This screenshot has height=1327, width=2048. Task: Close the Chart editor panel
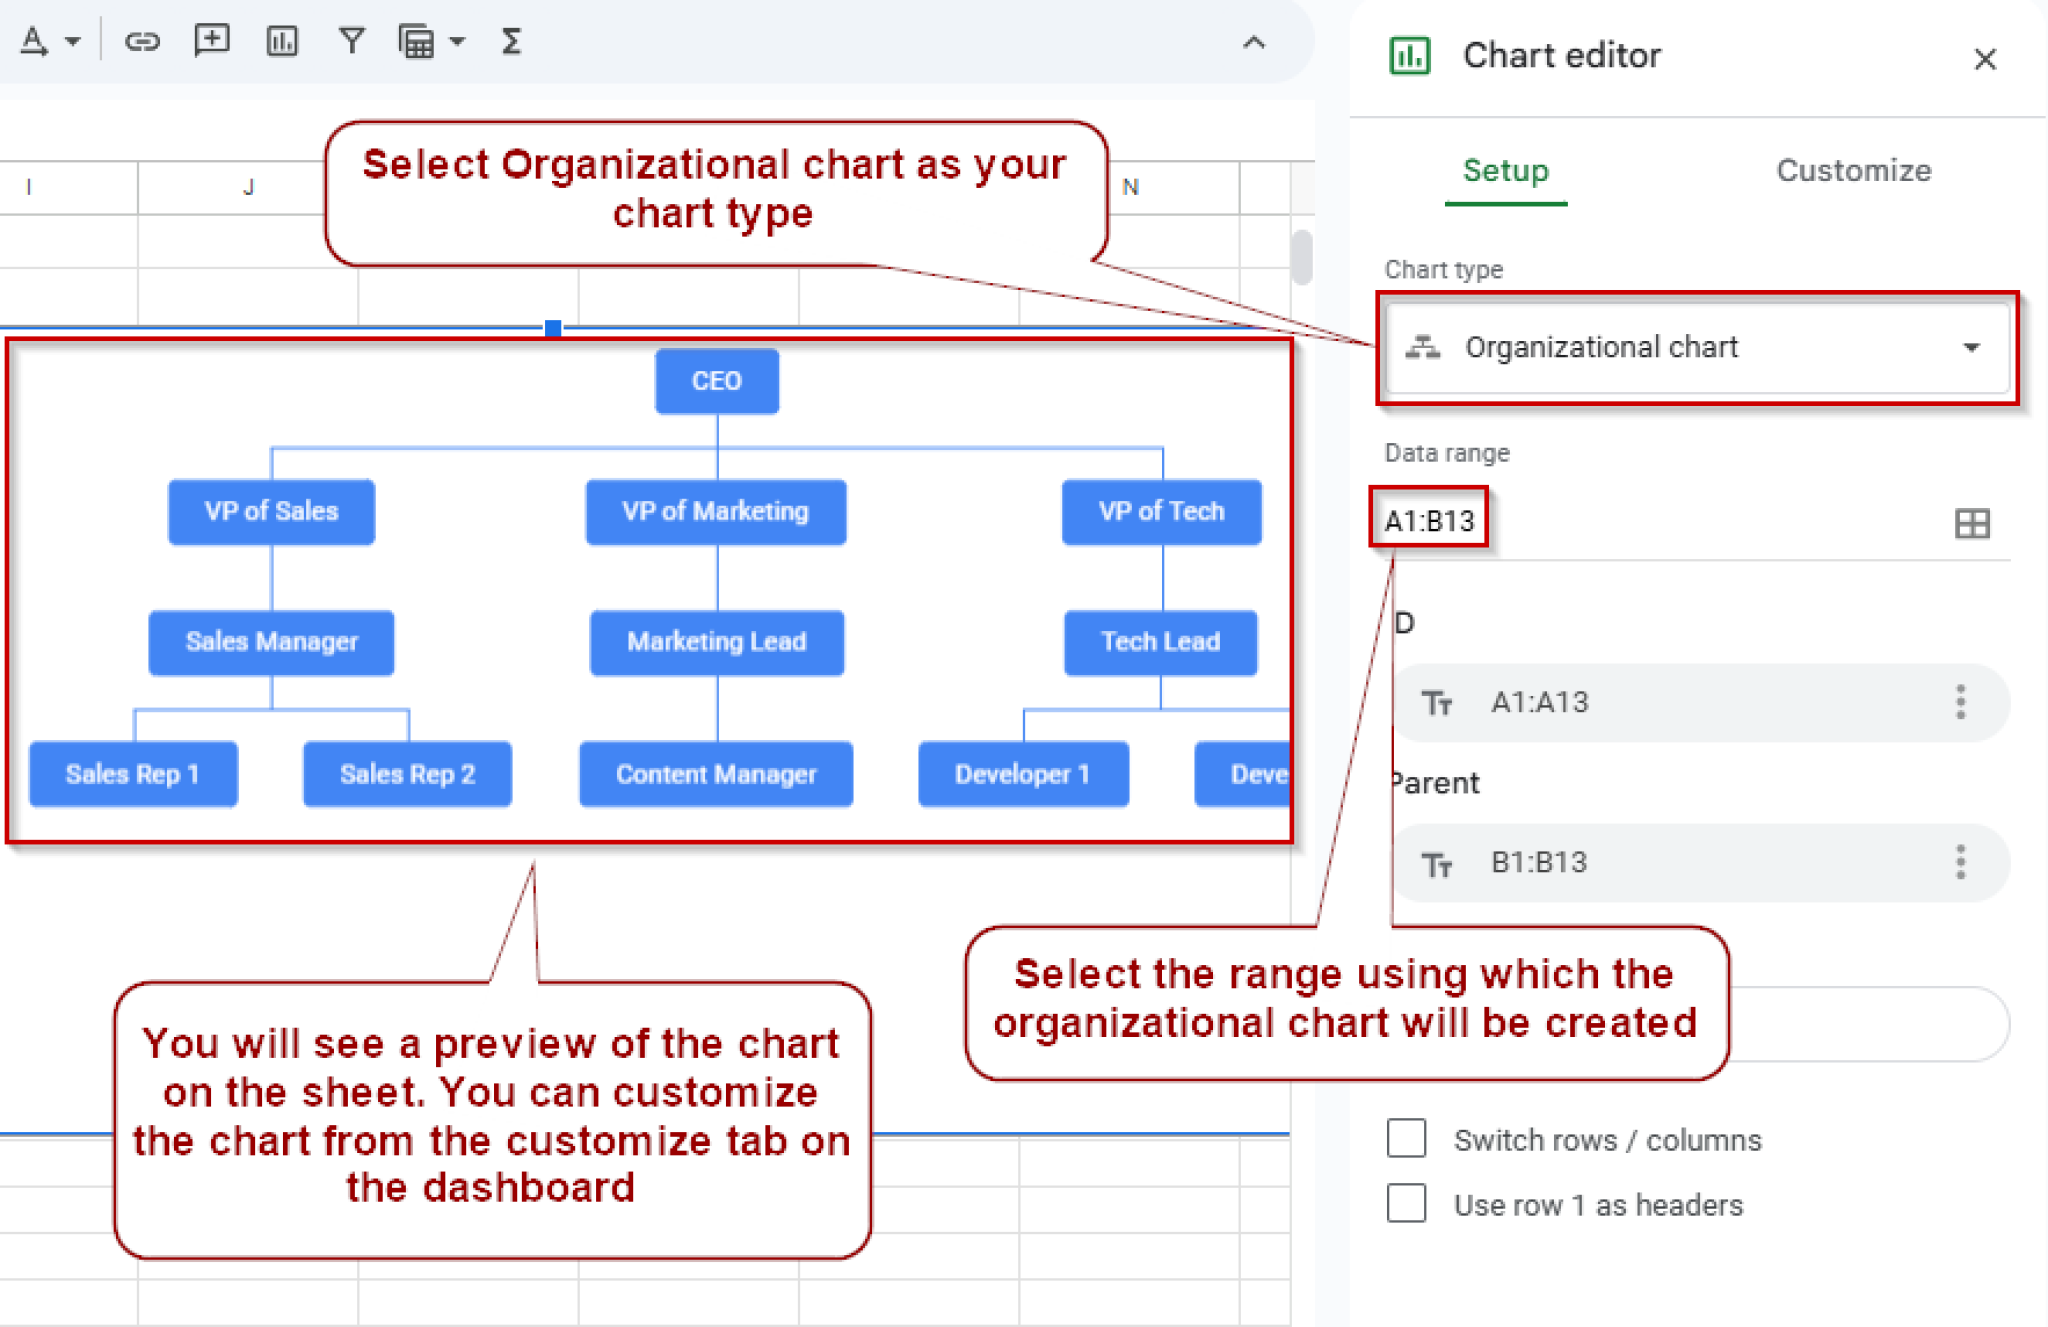(1985, 59)
